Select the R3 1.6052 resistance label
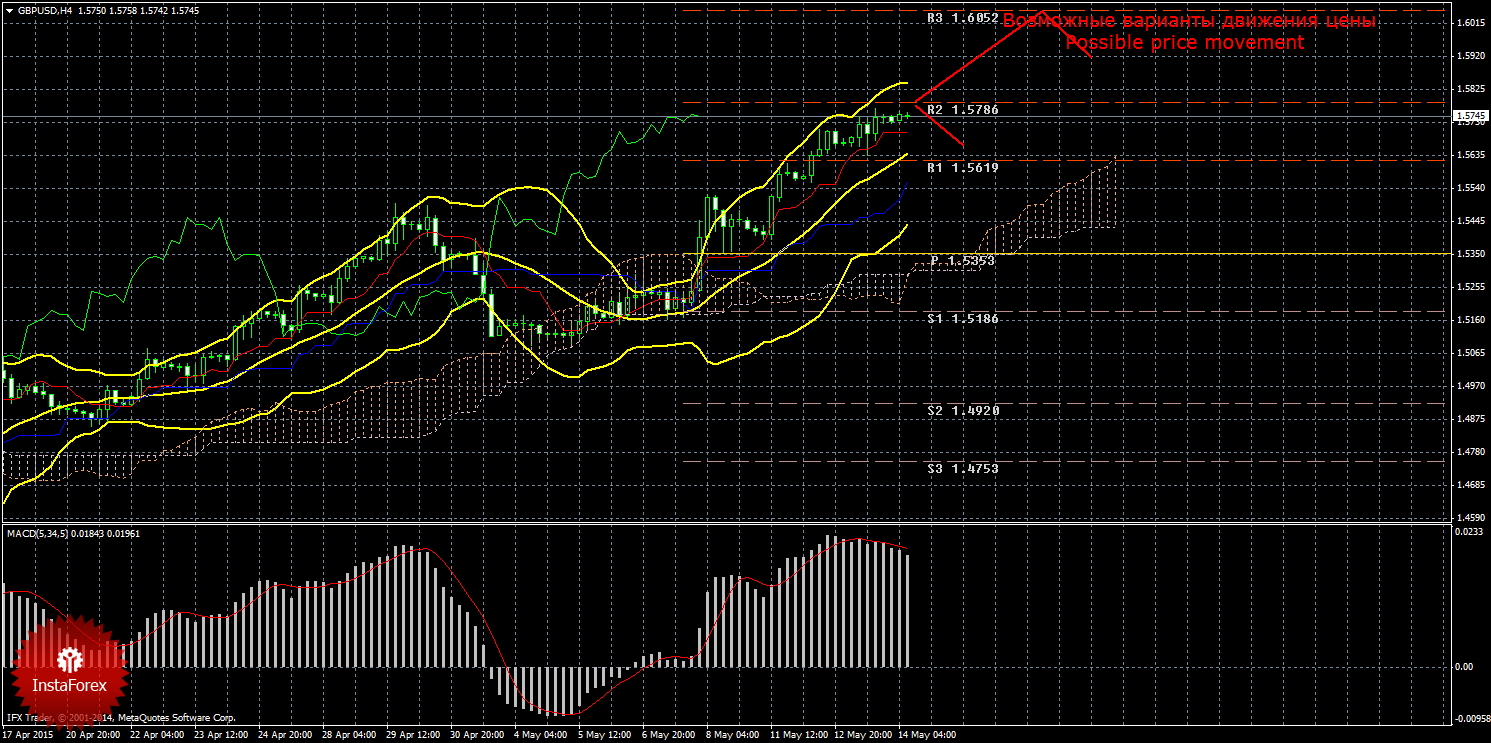The height and width of the screenshot is (743, 1491). [x=962, y=18]
